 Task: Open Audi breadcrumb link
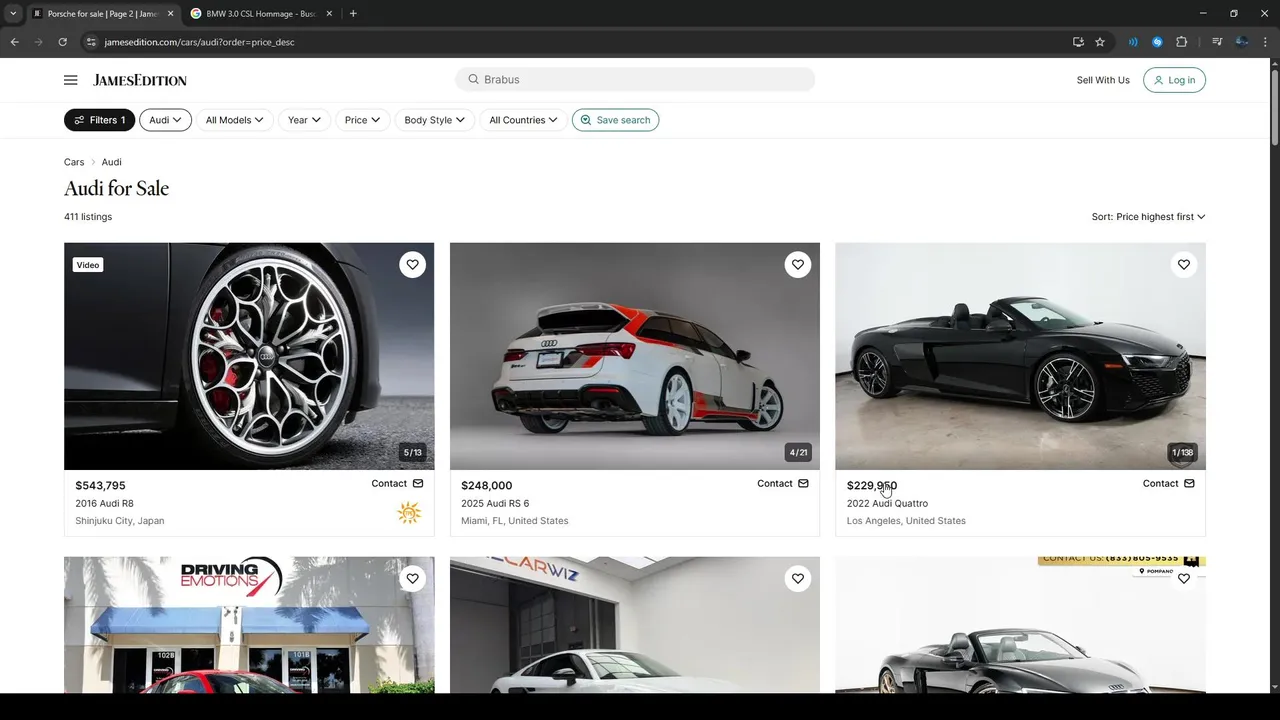[x=111, y=162]
